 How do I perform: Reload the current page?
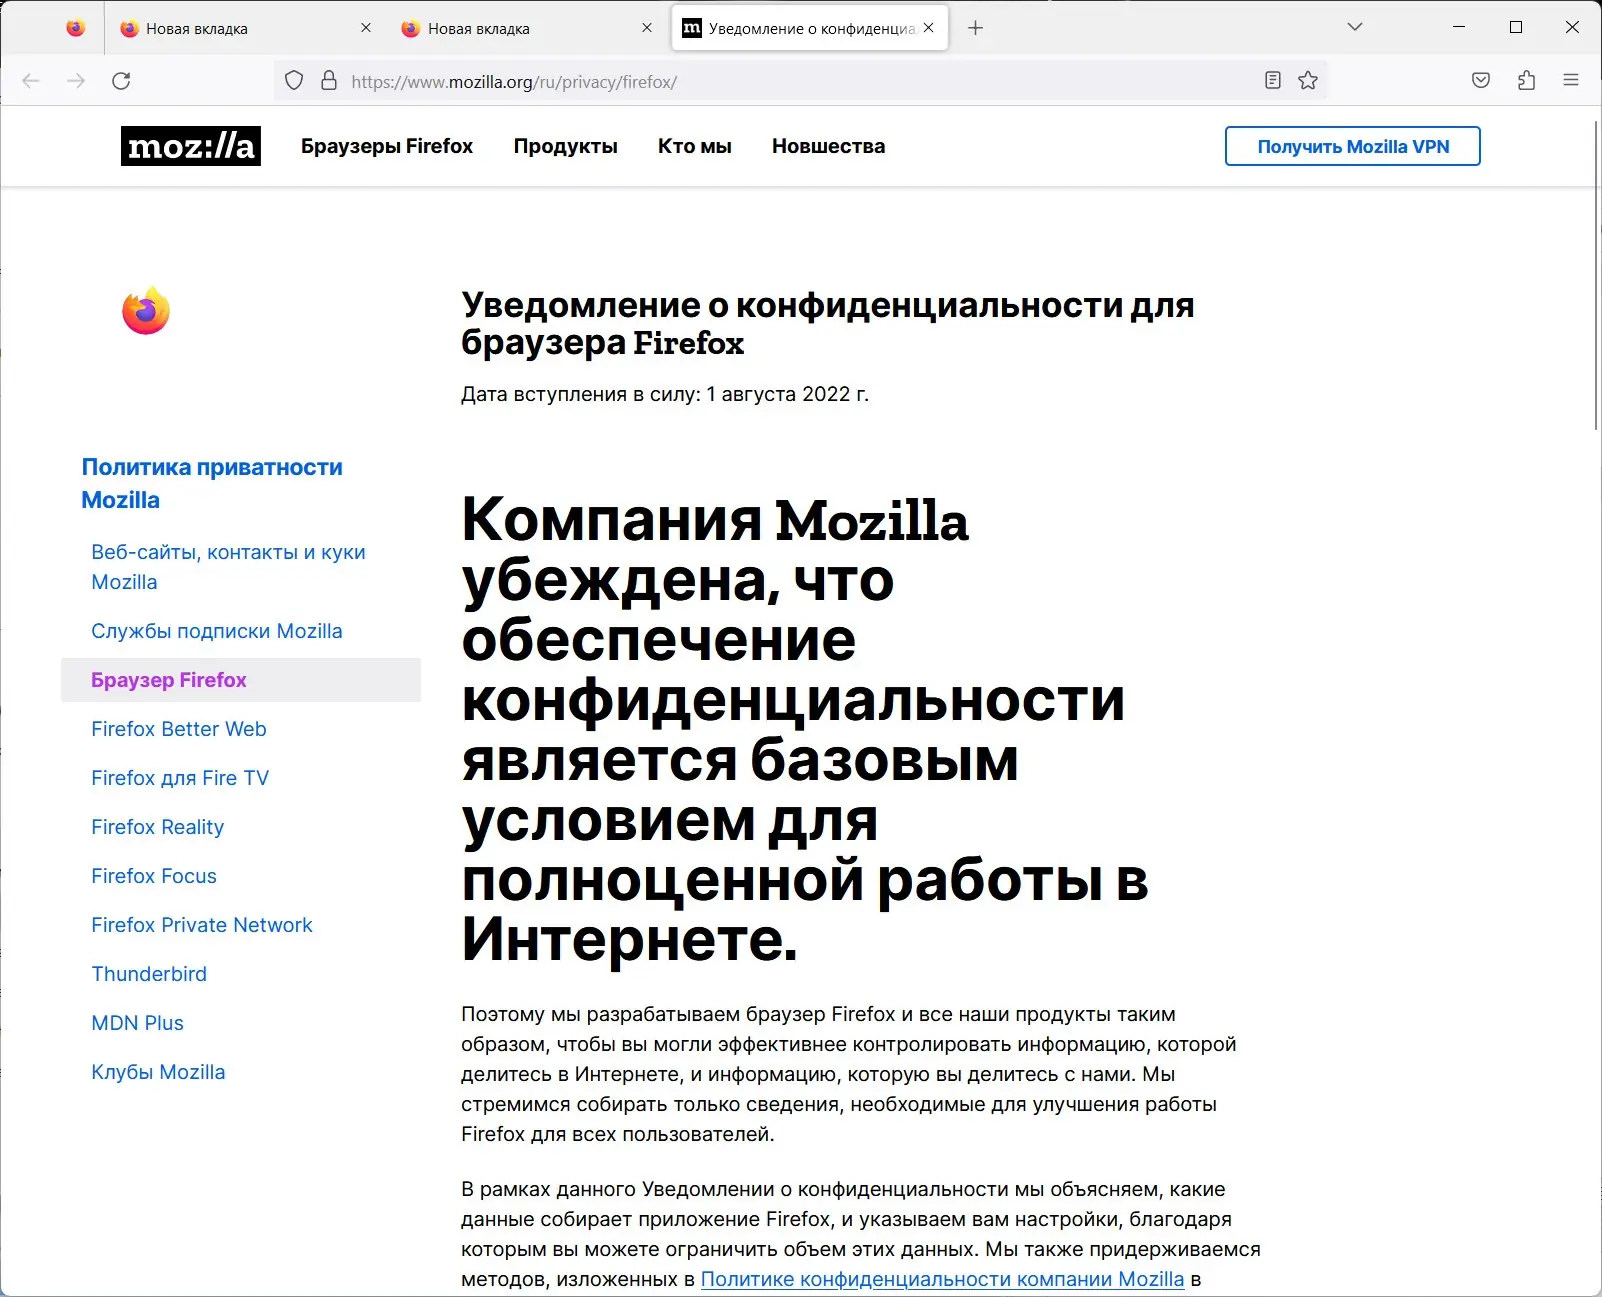point(121,80)
